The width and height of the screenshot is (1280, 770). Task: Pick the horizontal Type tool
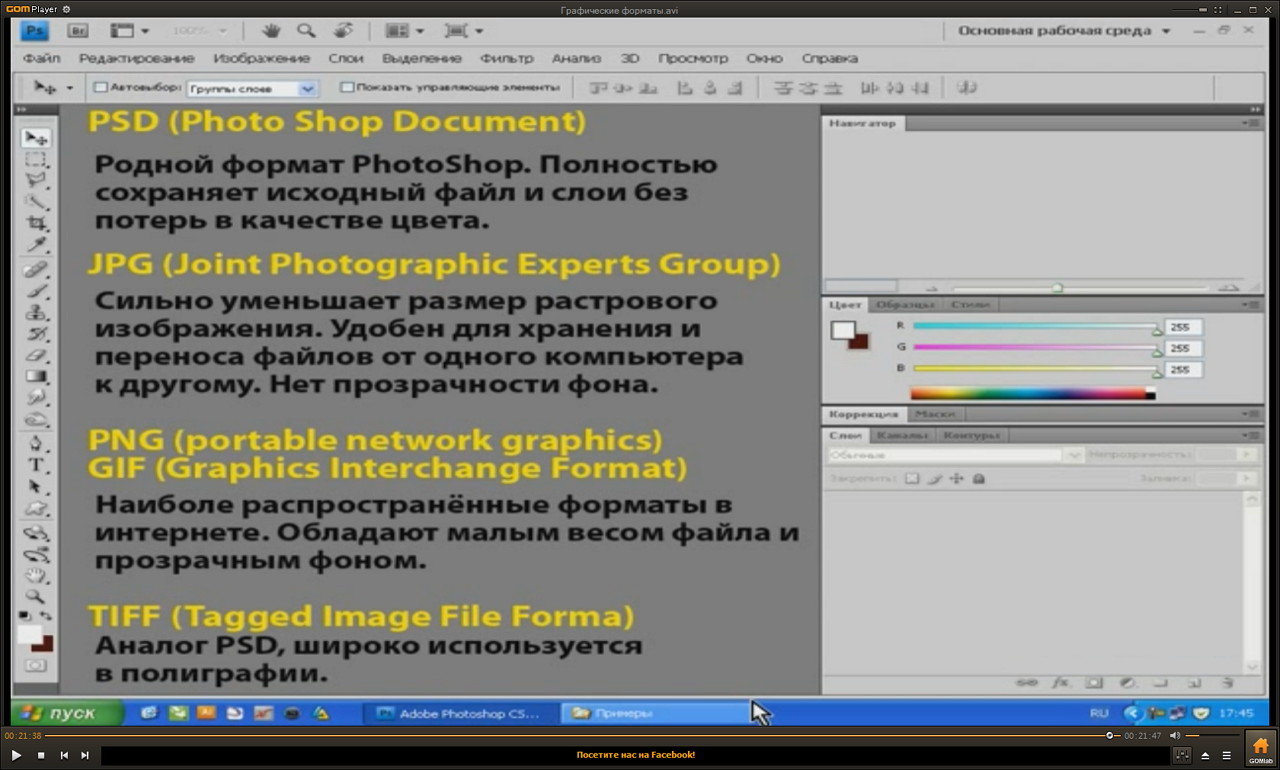[36, 465]
